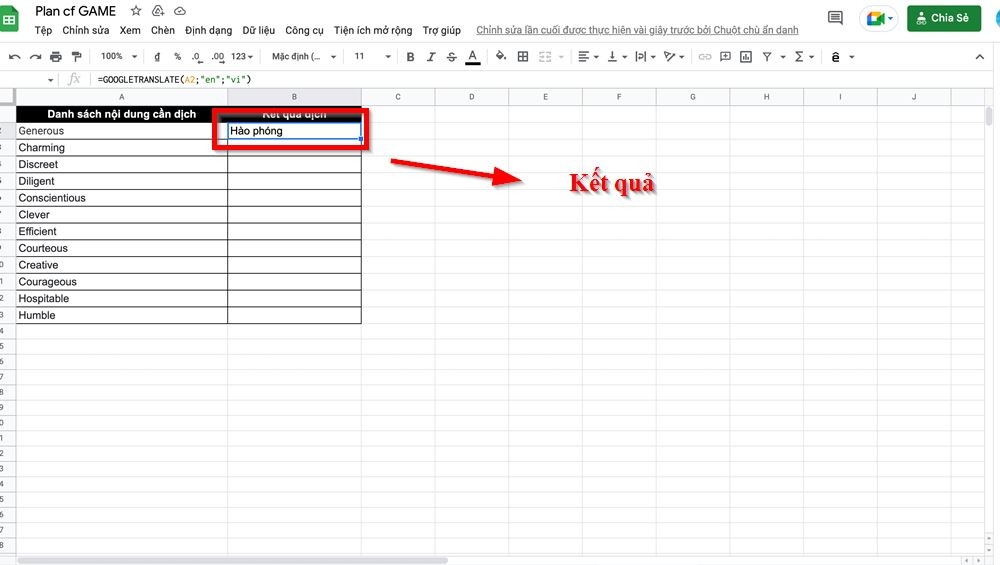Activate the paint format roller
The image size is (1000, 565).
(77, 57)
